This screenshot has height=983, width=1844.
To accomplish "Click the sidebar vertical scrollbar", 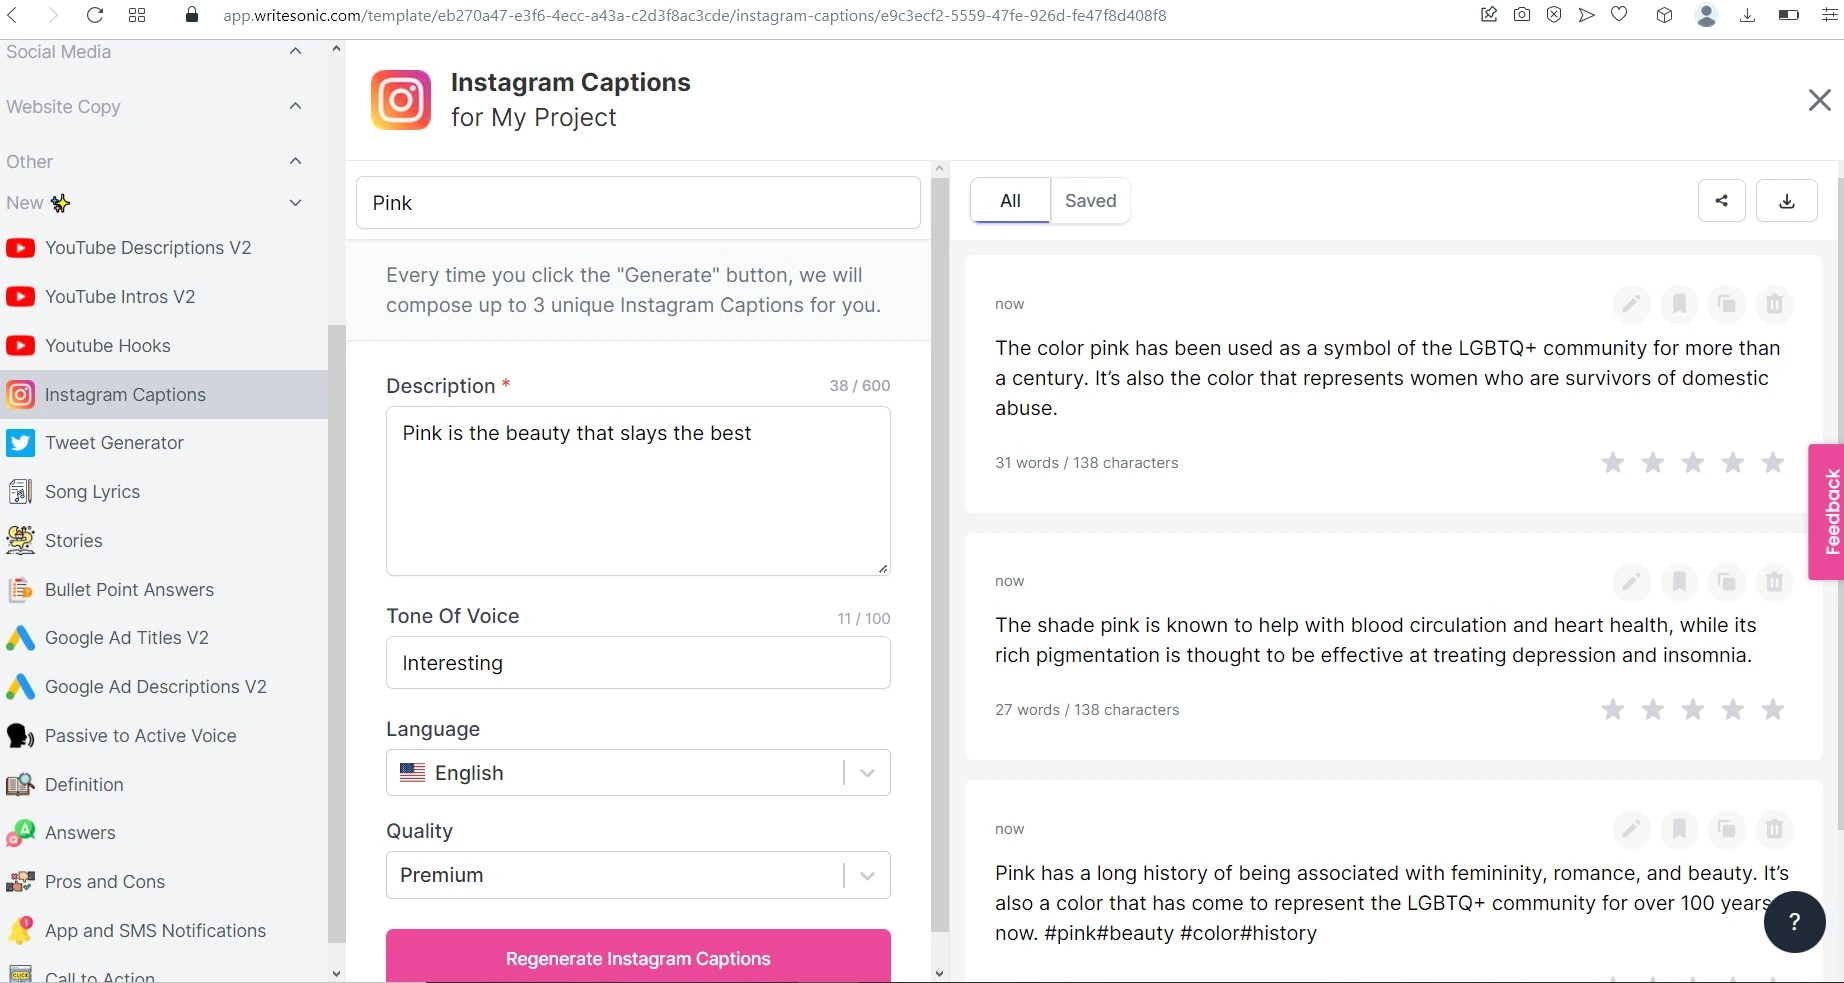I will (x=336, y=634).
